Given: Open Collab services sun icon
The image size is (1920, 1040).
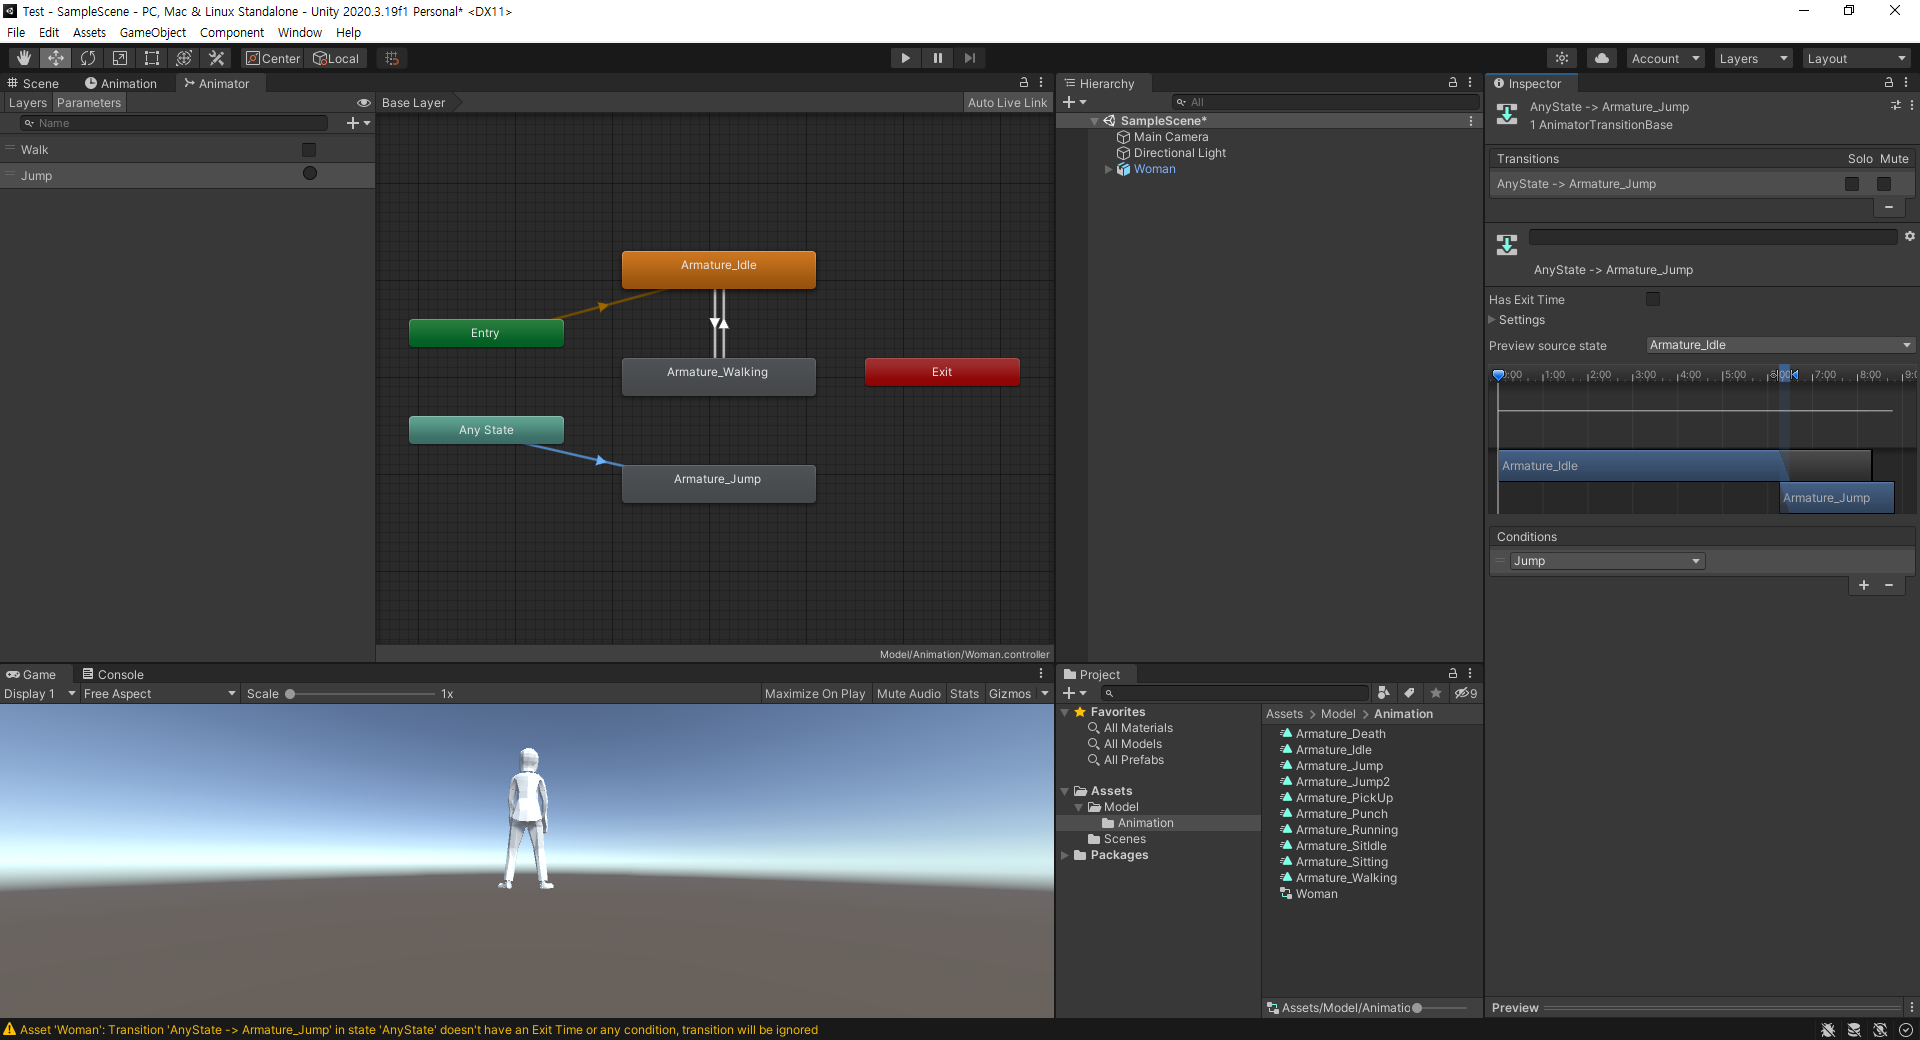Looking at the screenshot, I should (x=1562, y=58).
